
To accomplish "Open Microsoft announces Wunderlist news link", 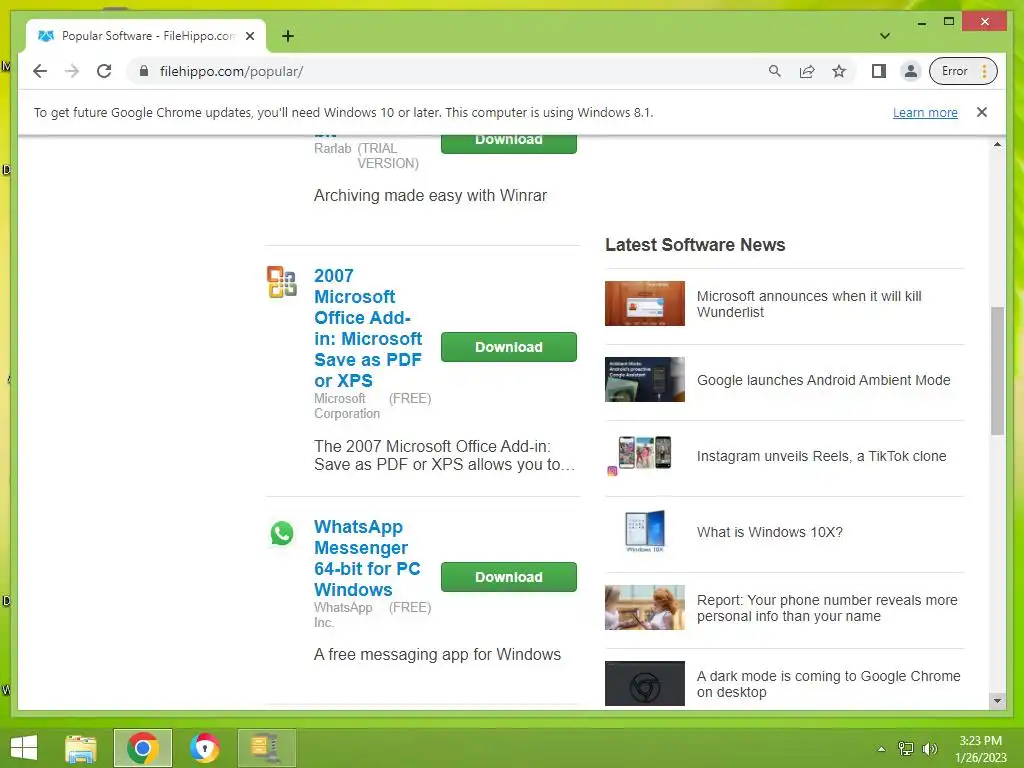I will (809, 304).
